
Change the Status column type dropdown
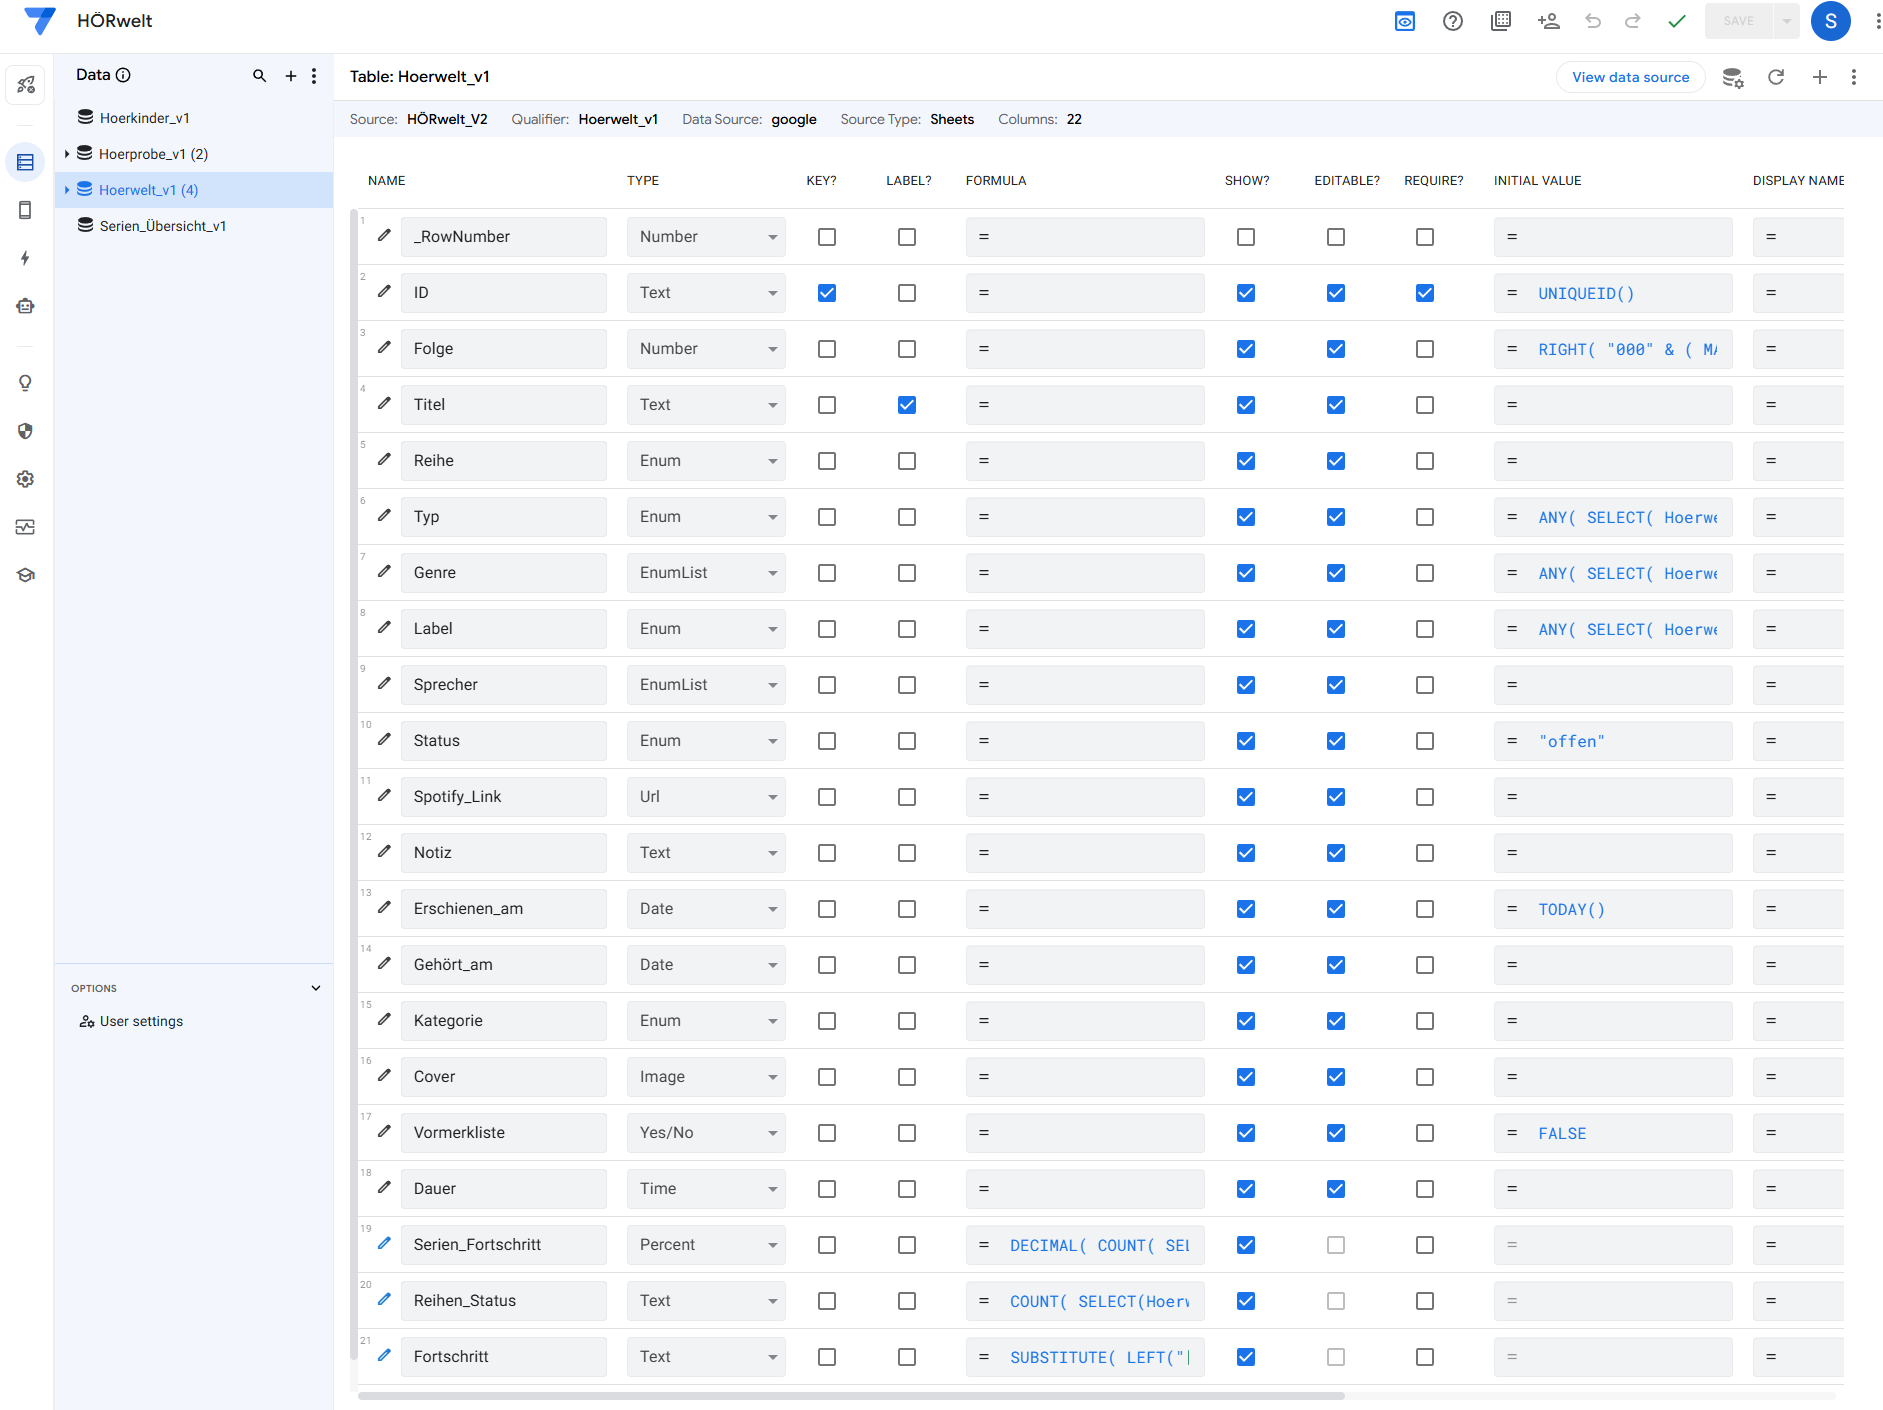click(x=706, y=741)
